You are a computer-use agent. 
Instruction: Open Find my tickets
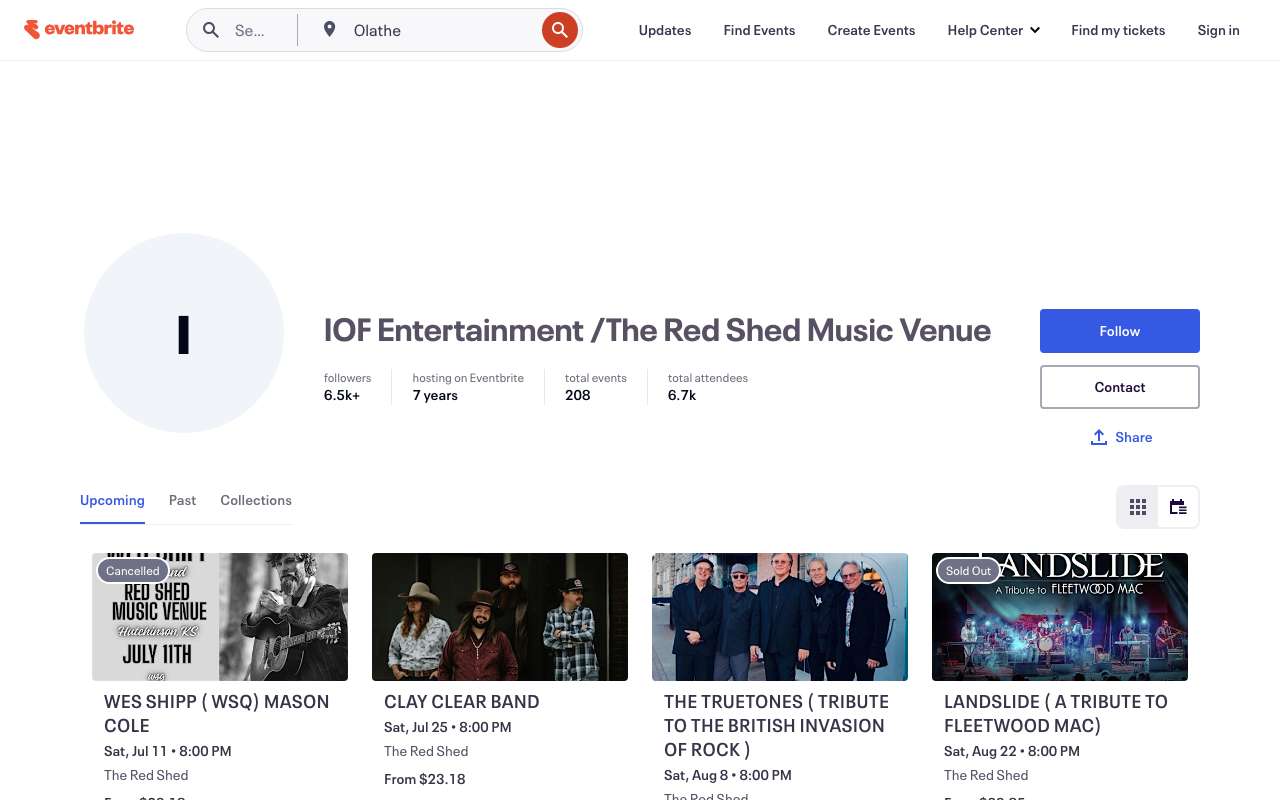tap(1118, 30)
